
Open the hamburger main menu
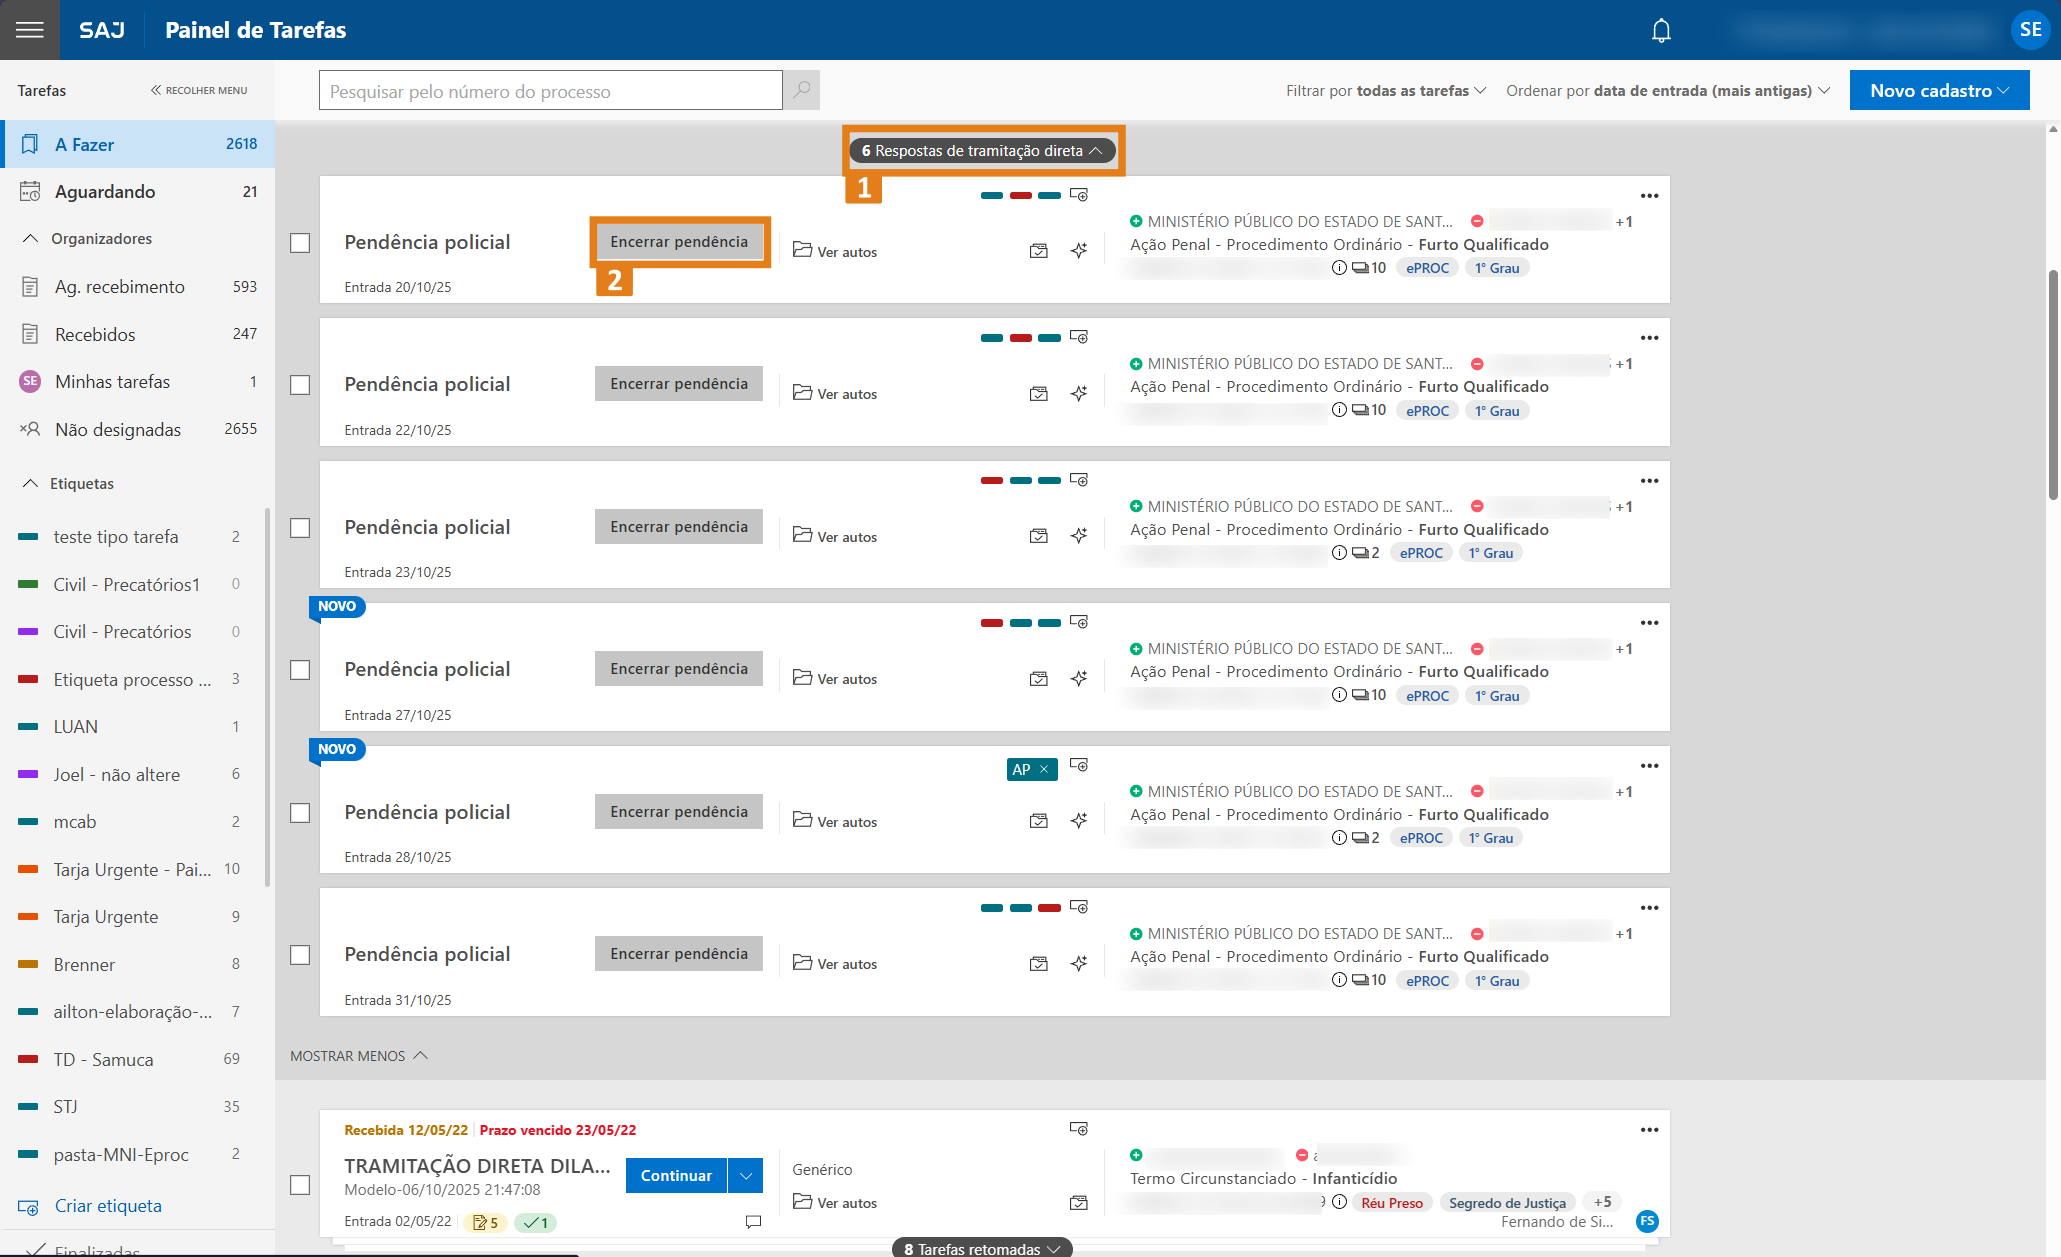pyautogui.click(x=30, y=30)
